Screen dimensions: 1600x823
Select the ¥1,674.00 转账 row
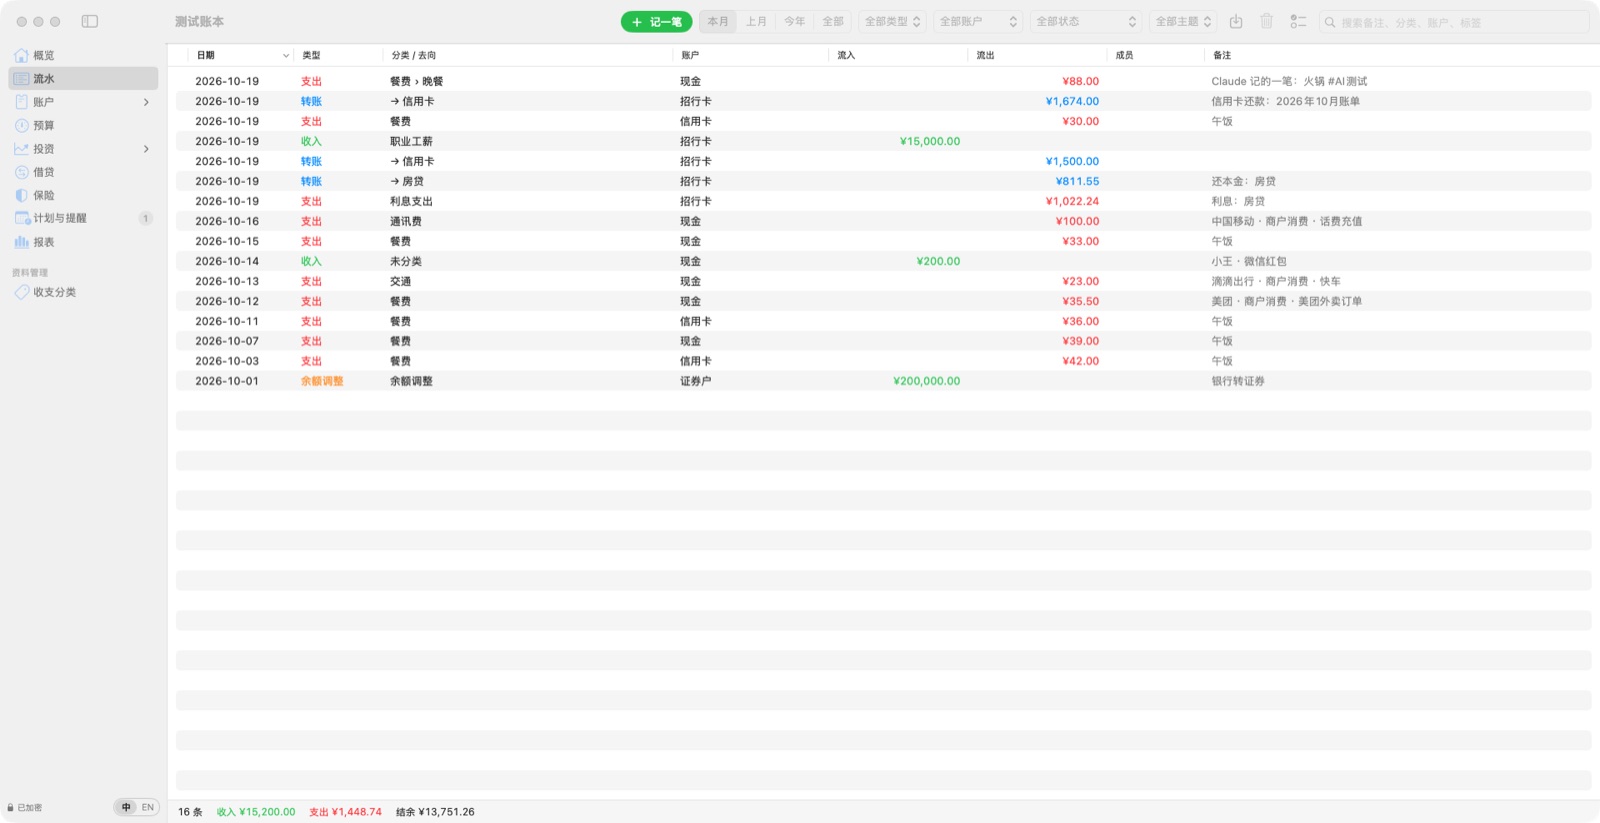[884, 101]
